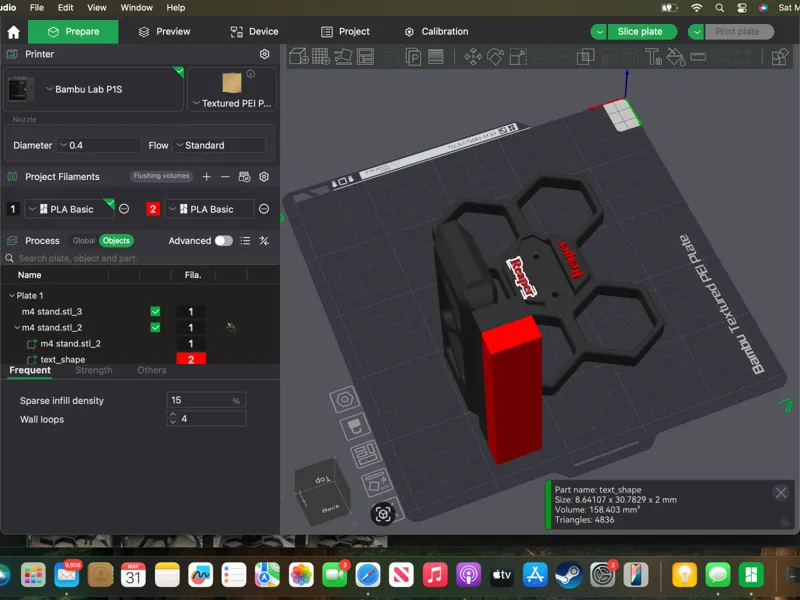Switch to the Device tab

[254, 32]
